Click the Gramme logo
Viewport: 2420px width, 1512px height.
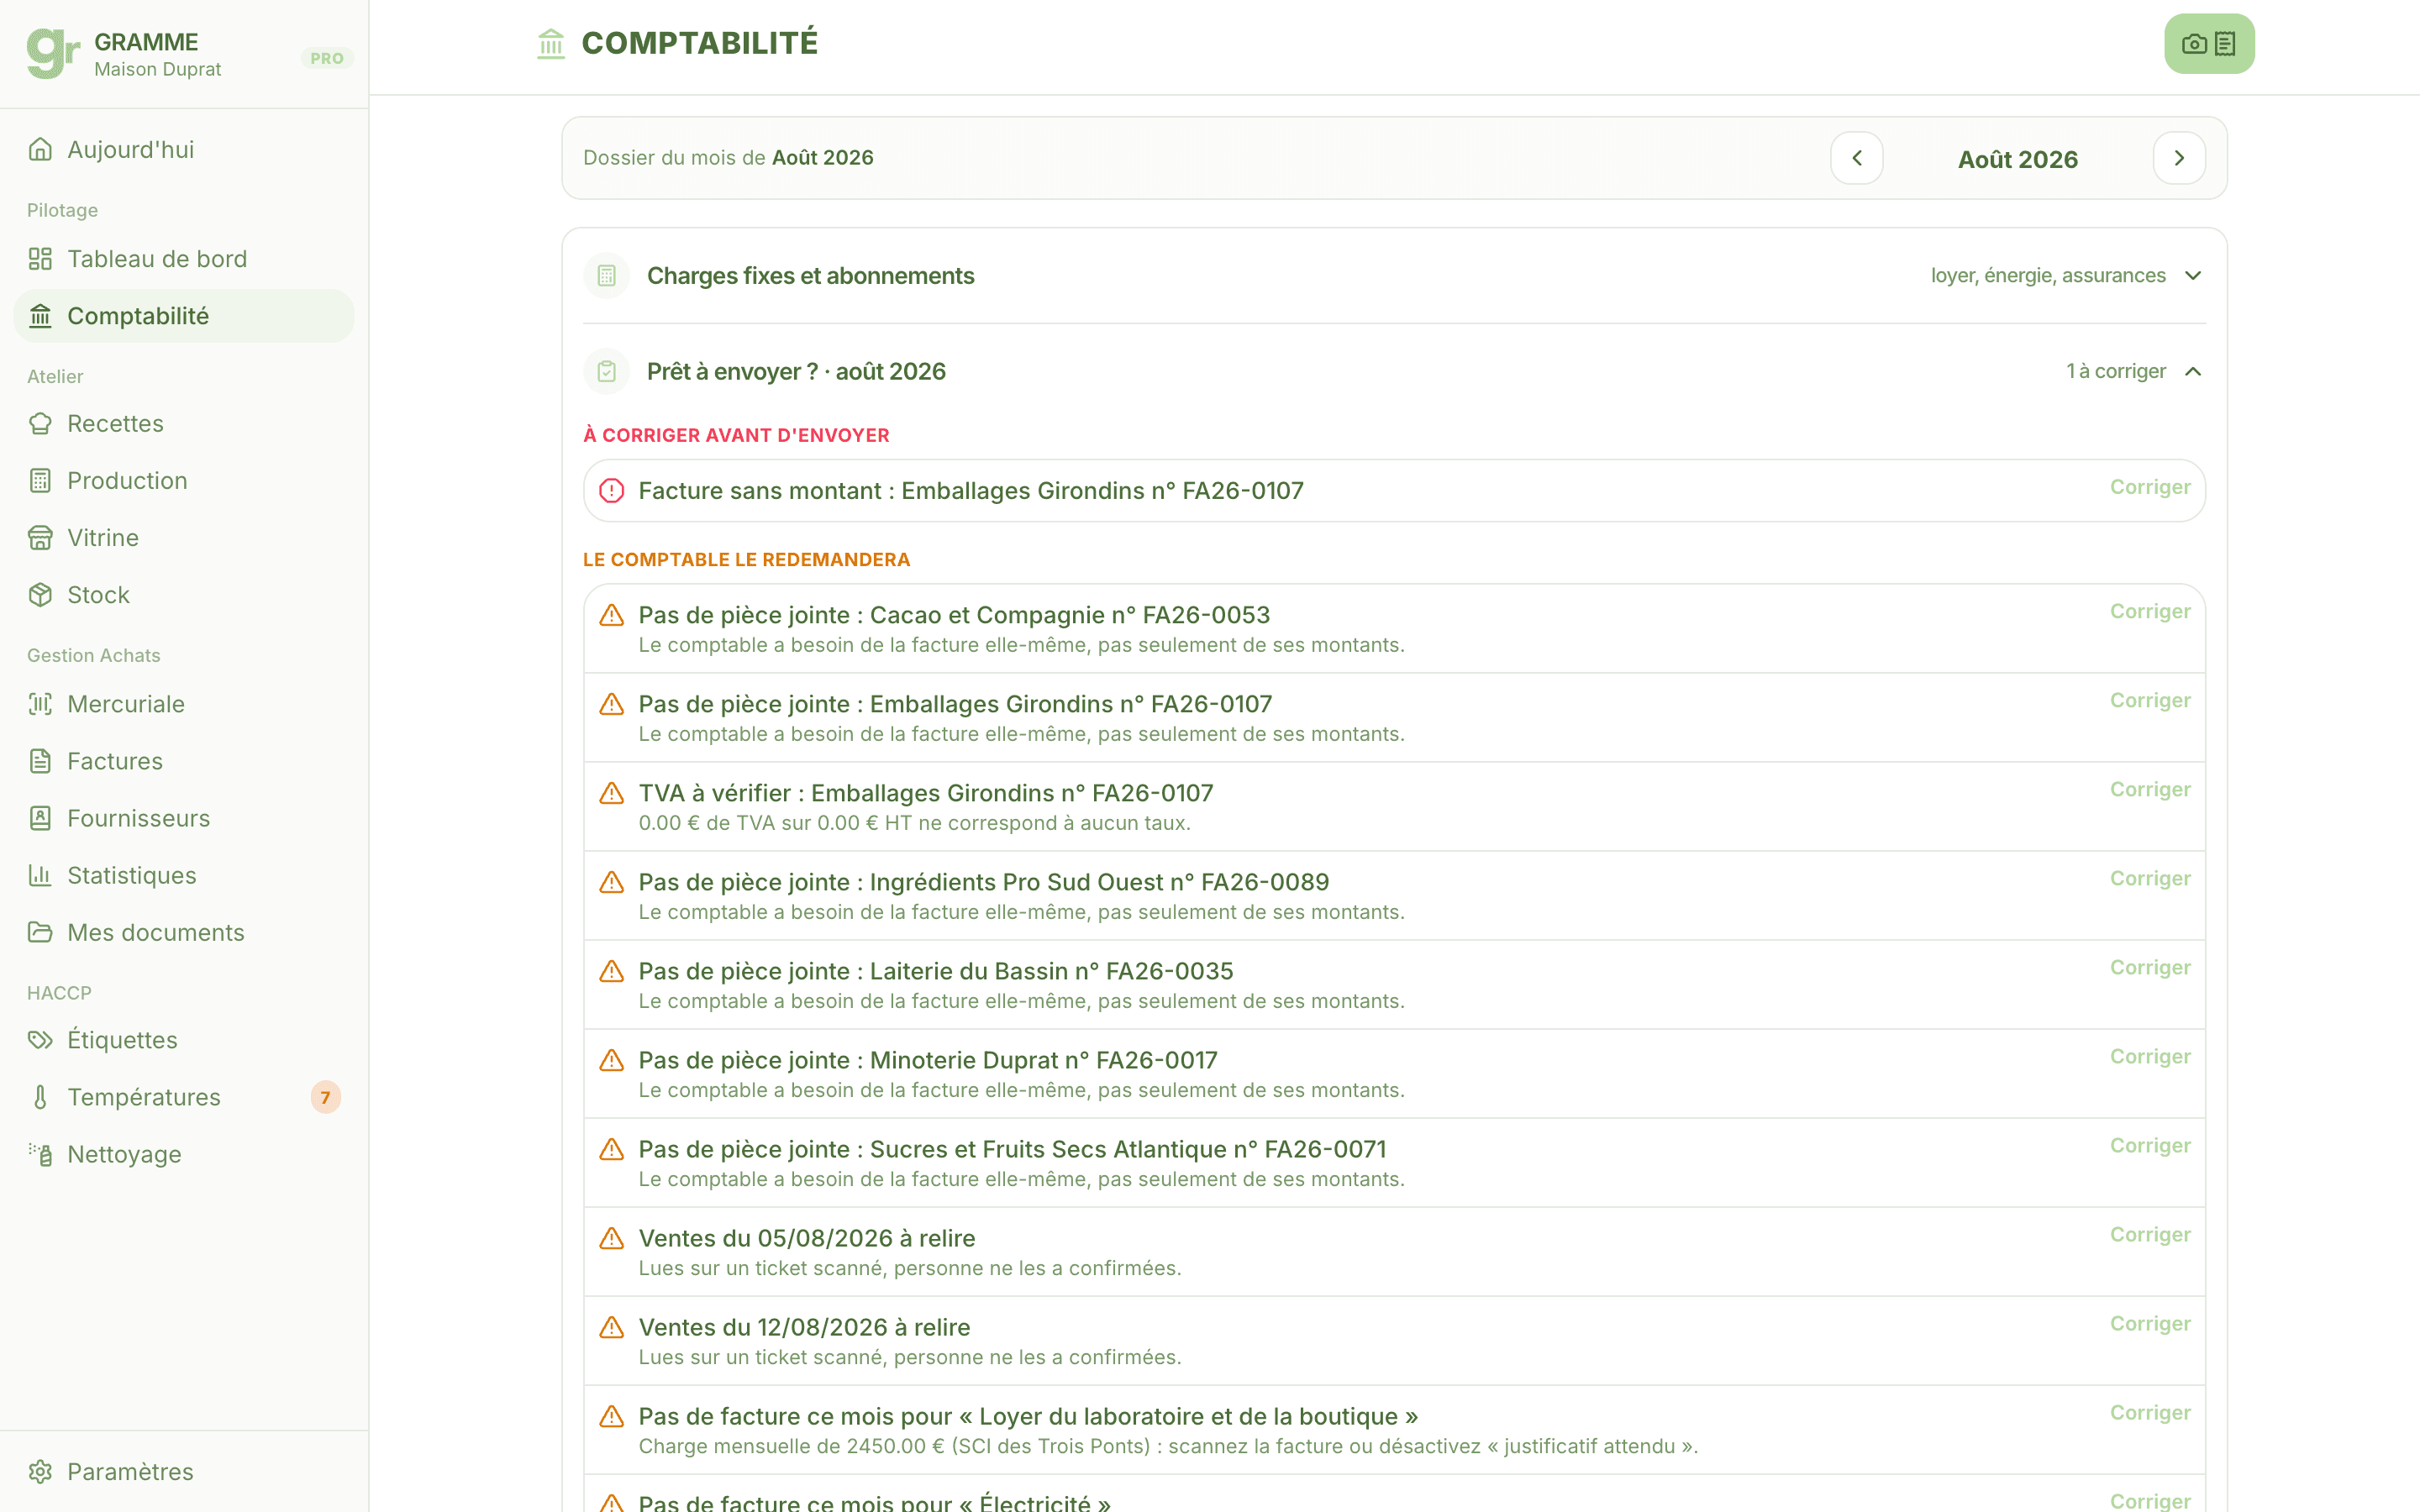(x=53, y=53)
